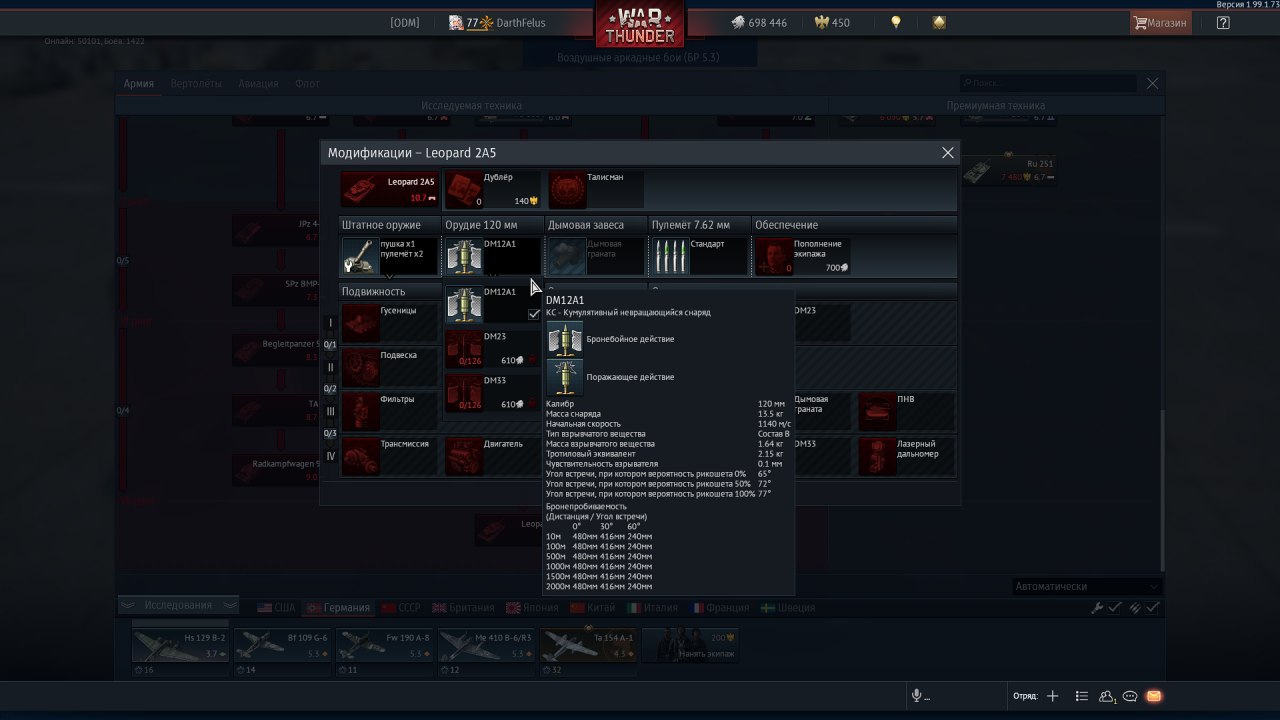Switch to the Армия tab
The image size is (1280, 720).
click(139, 84)
